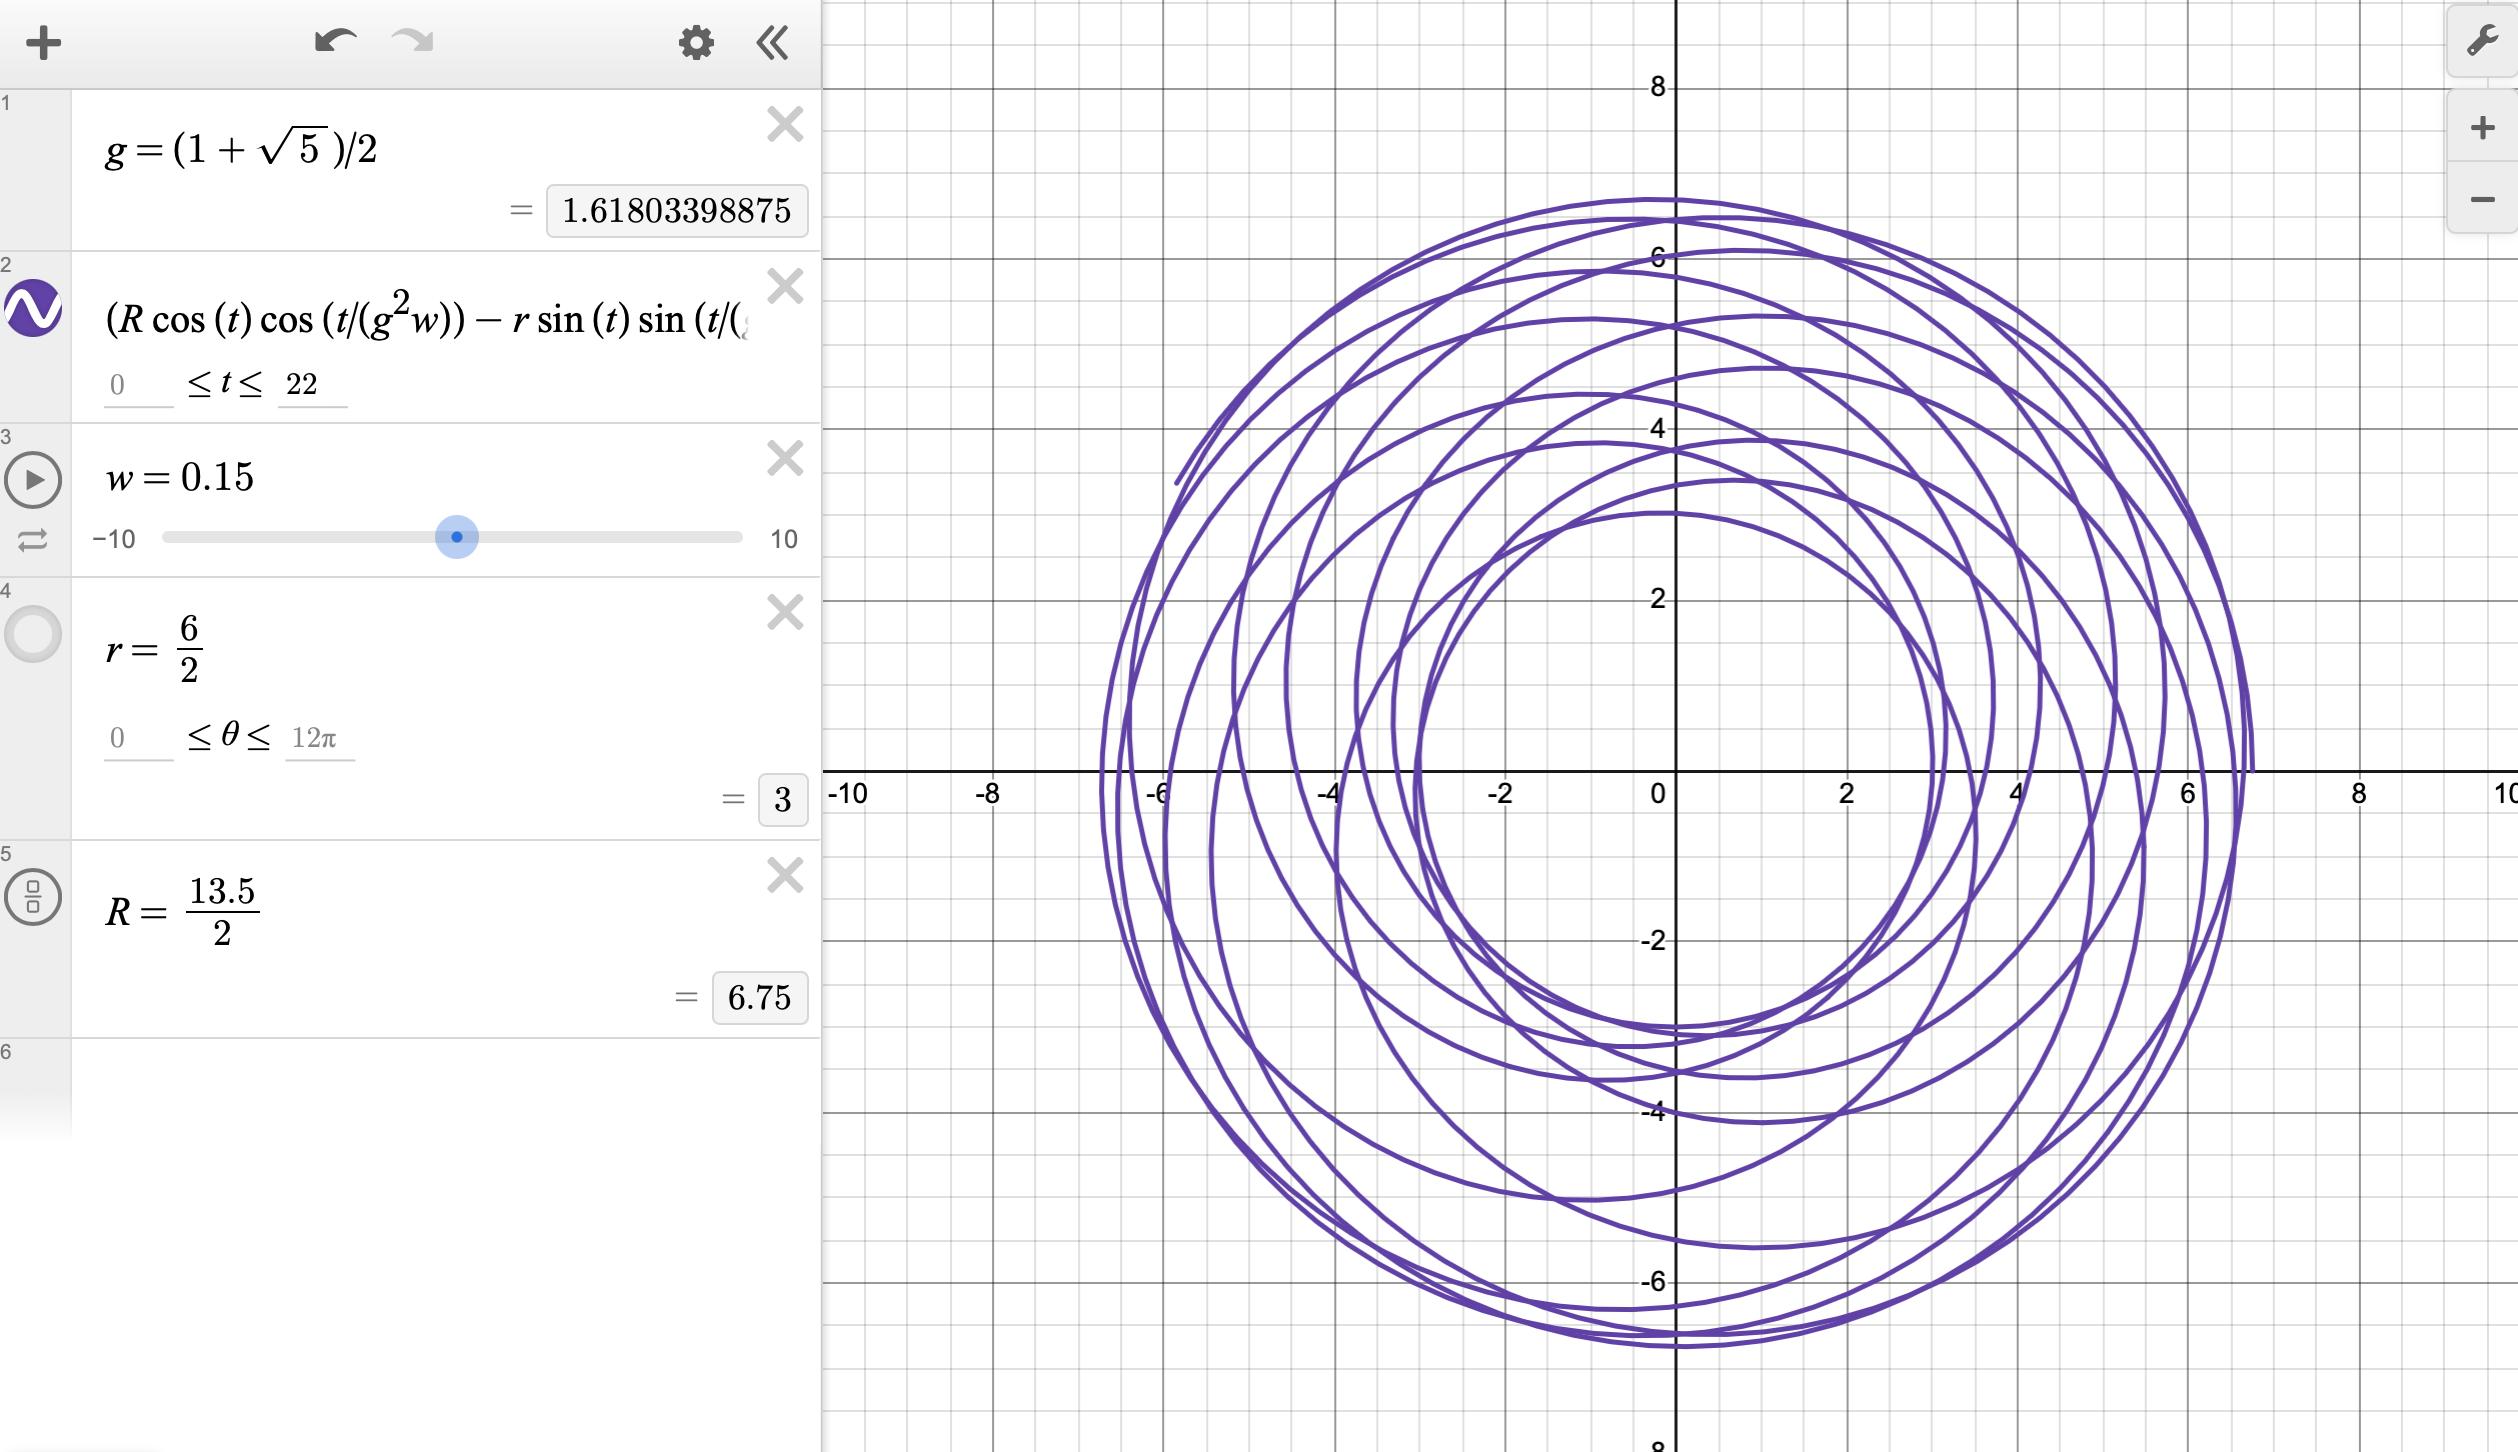Image resolution: width=2518 pixels, height=1452 pixels.
Task: Click the w slider thumb
Action: point(457,537)
